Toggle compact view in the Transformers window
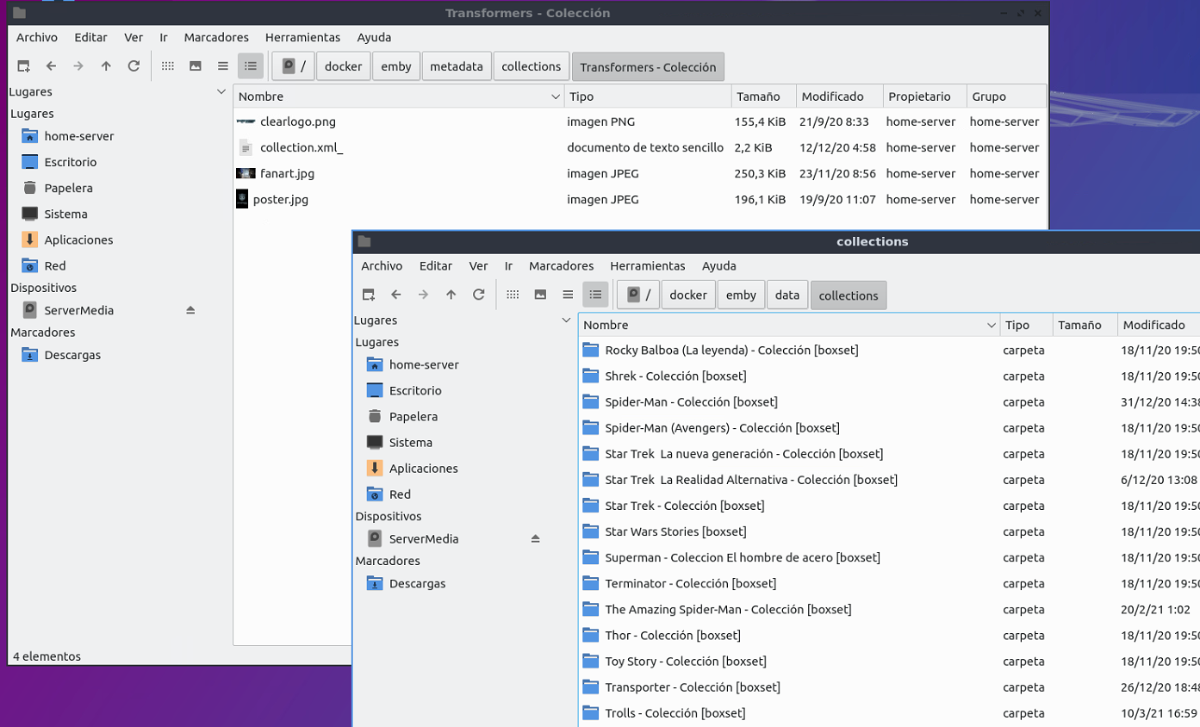The width and height of the screenshot is (1200, 727). coord(223,66)
